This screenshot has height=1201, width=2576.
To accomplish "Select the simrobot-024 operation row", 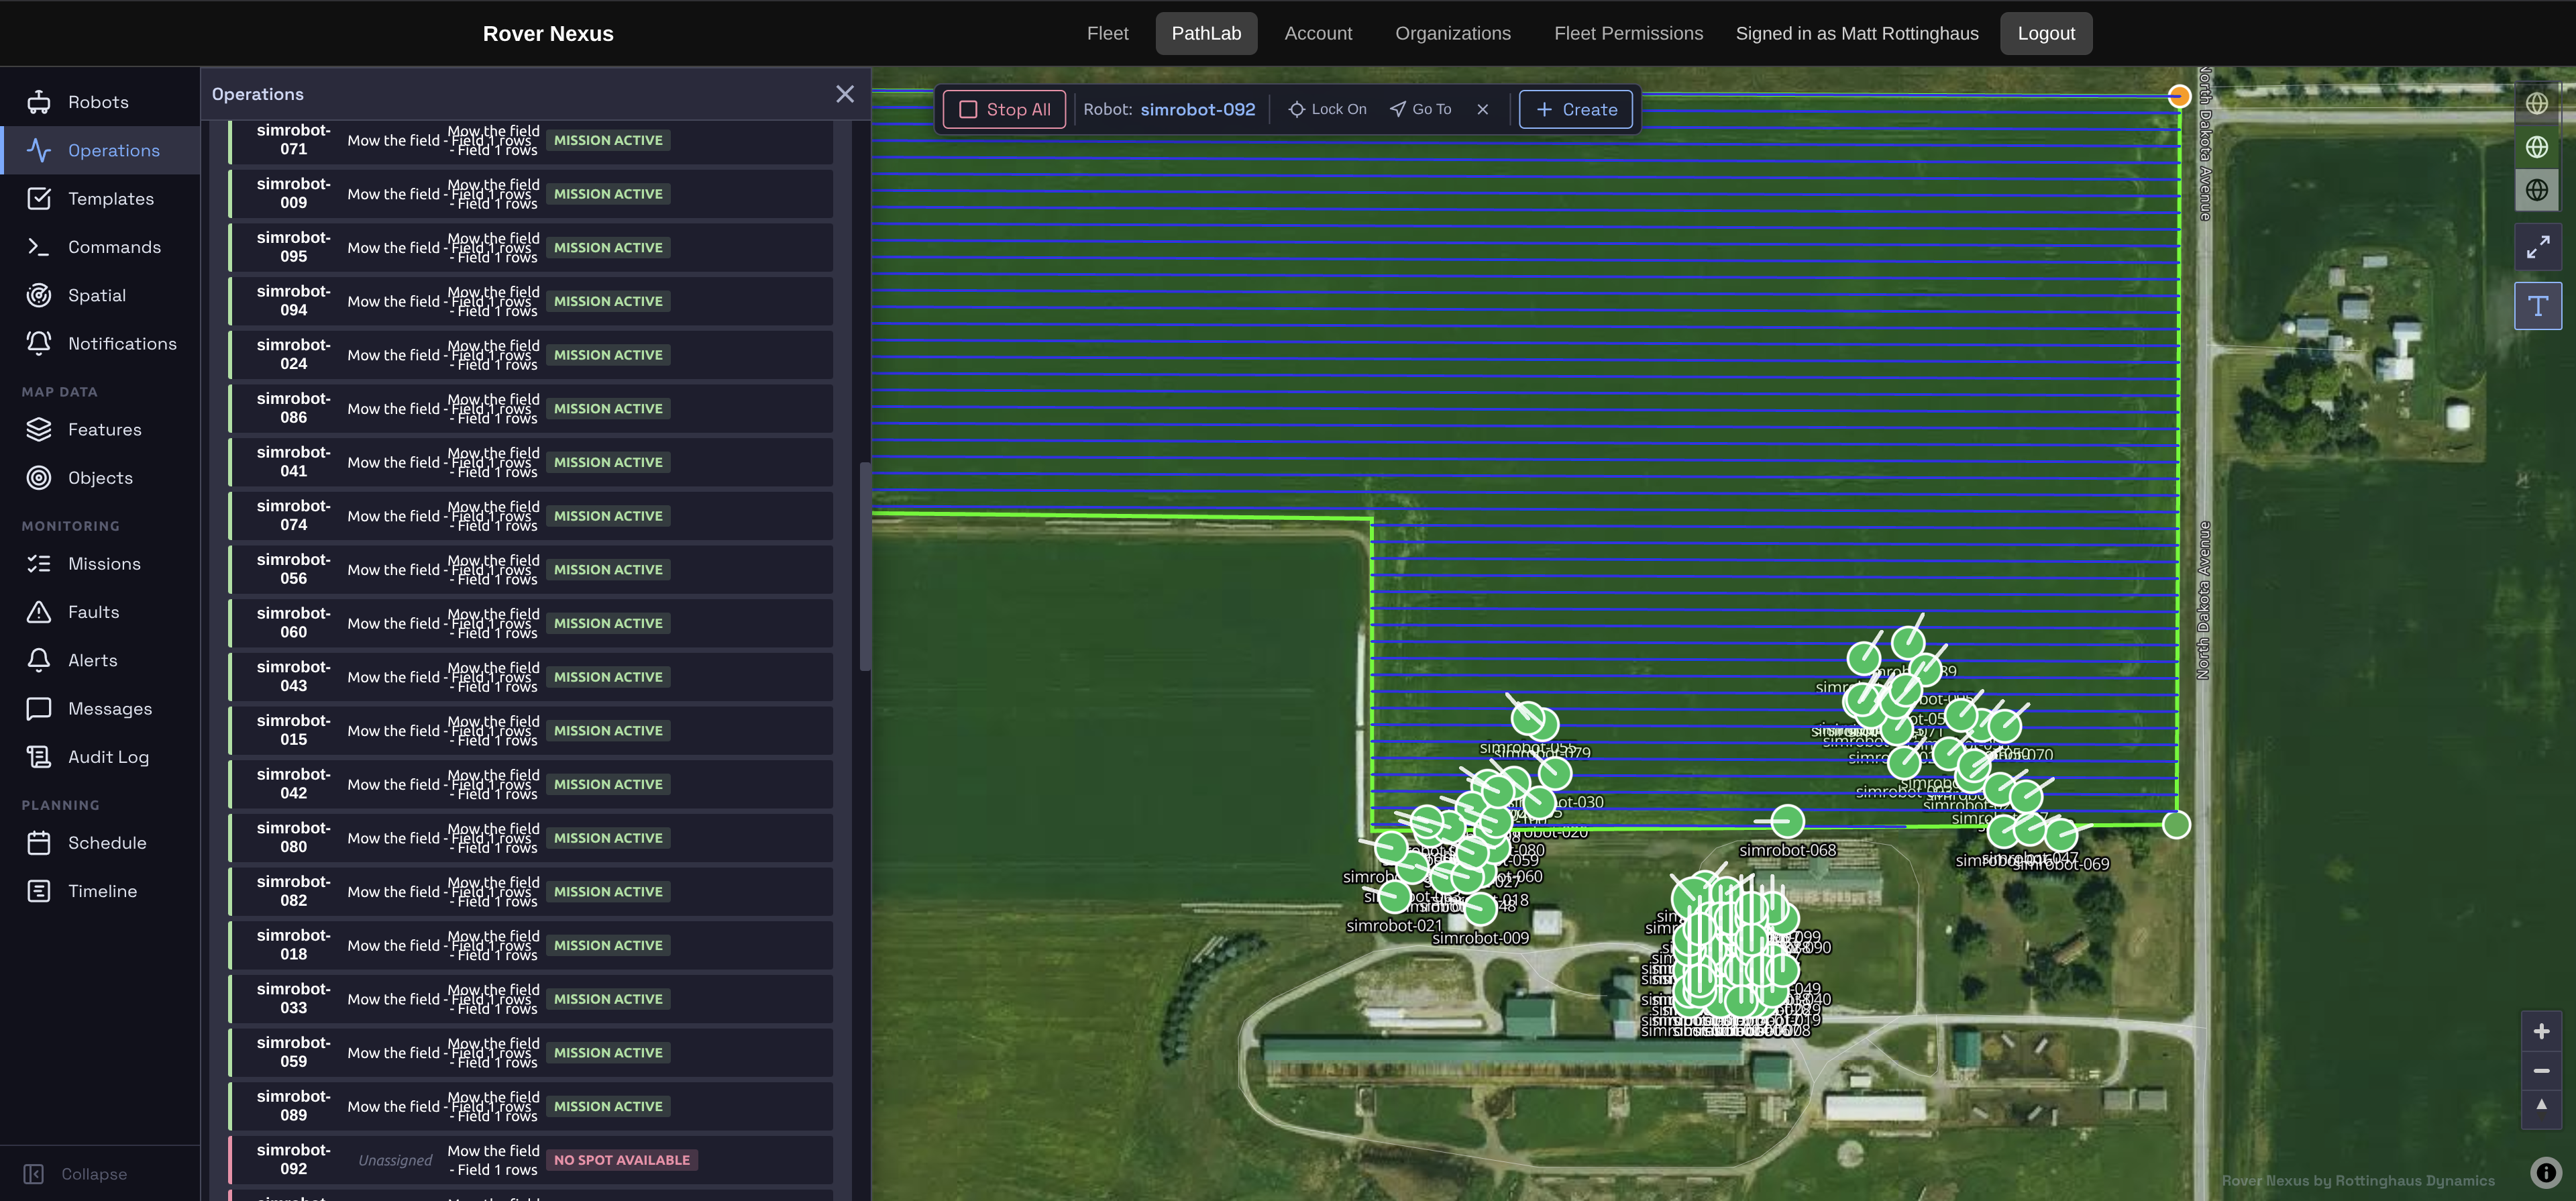I will coord(531,355).
